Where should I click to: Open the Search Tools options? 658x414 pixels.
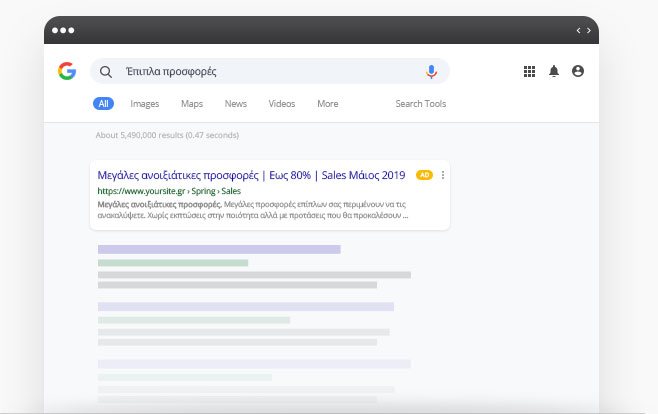pyautogui.click(x=420, y=104)
